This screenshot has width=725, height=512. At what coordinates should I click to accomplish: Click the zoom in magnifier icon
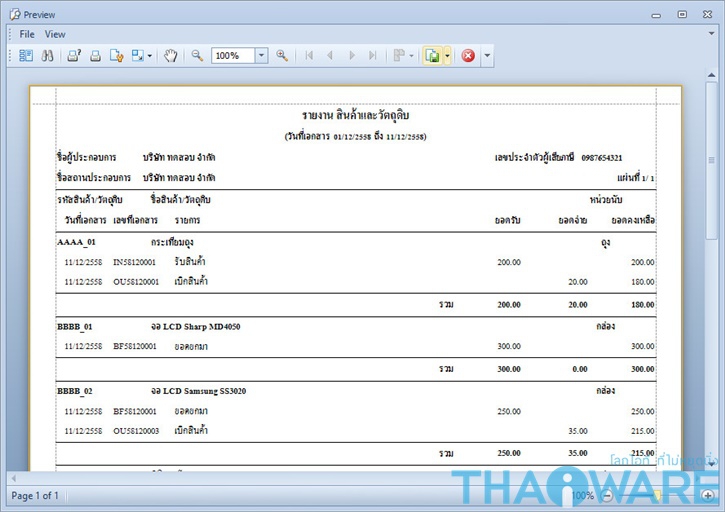click(x=282, y=56)
